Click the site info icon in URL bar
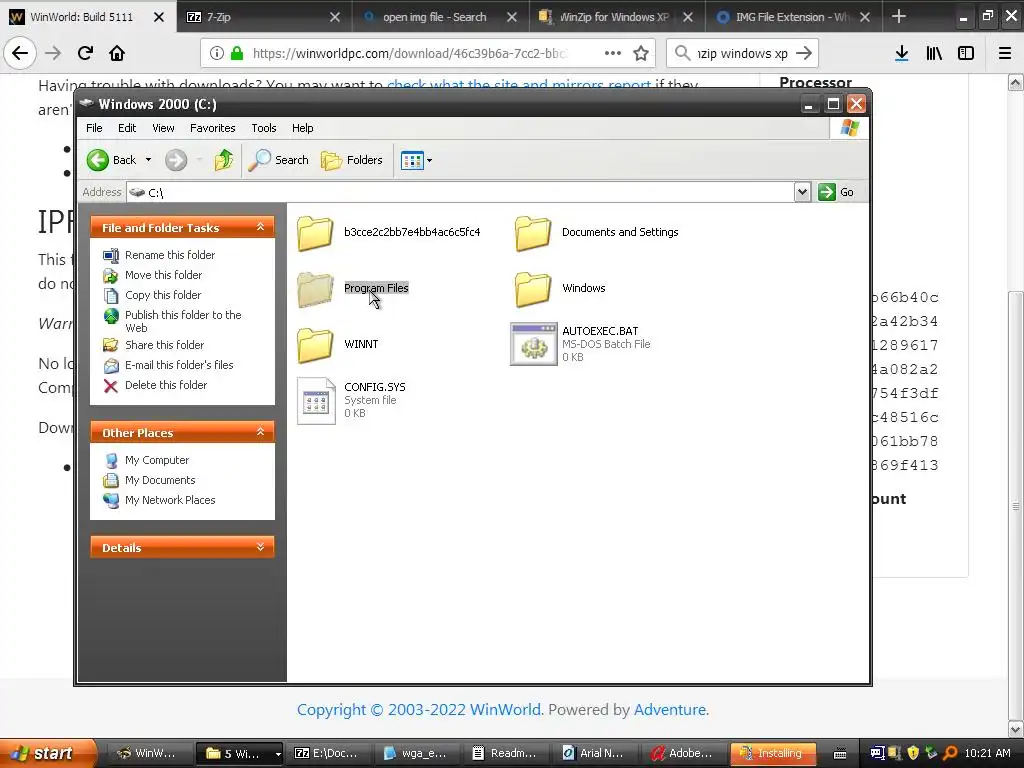1024x768 pixels. point(217,54)
